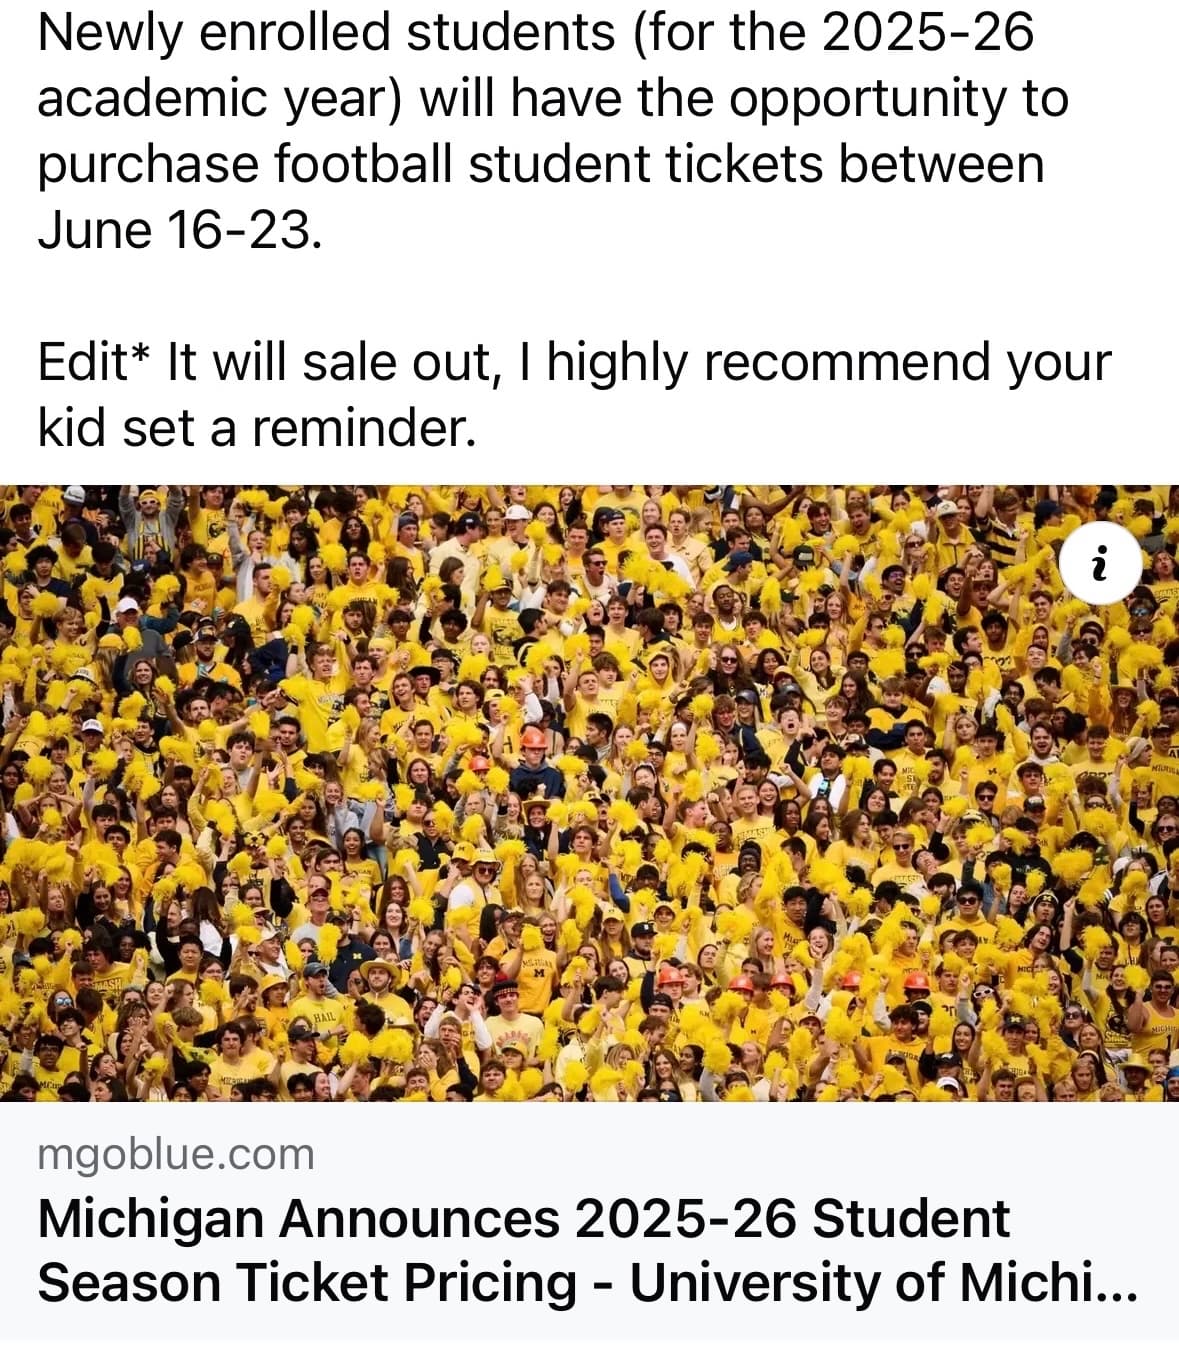This screenshot has height=1351, width=1179.
Task: Tap the mgoblue.com domain label
Action: coord(176,1154)
